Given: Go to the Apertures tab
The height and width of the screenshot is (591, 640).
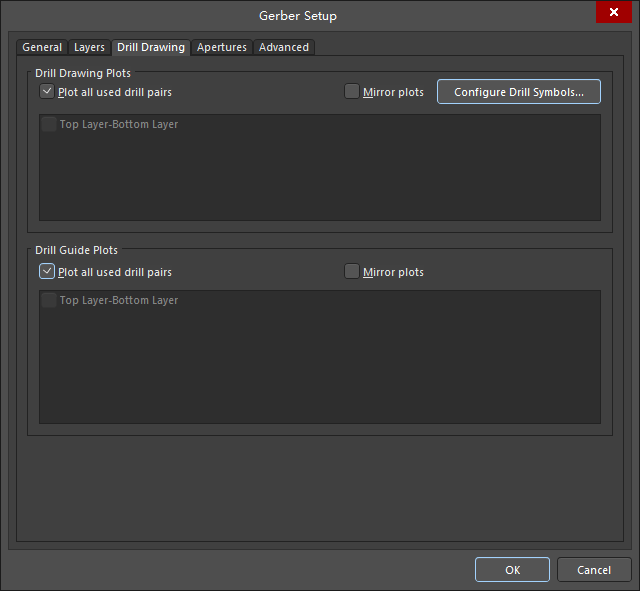Looking at the screenshot, I should 222,47.
